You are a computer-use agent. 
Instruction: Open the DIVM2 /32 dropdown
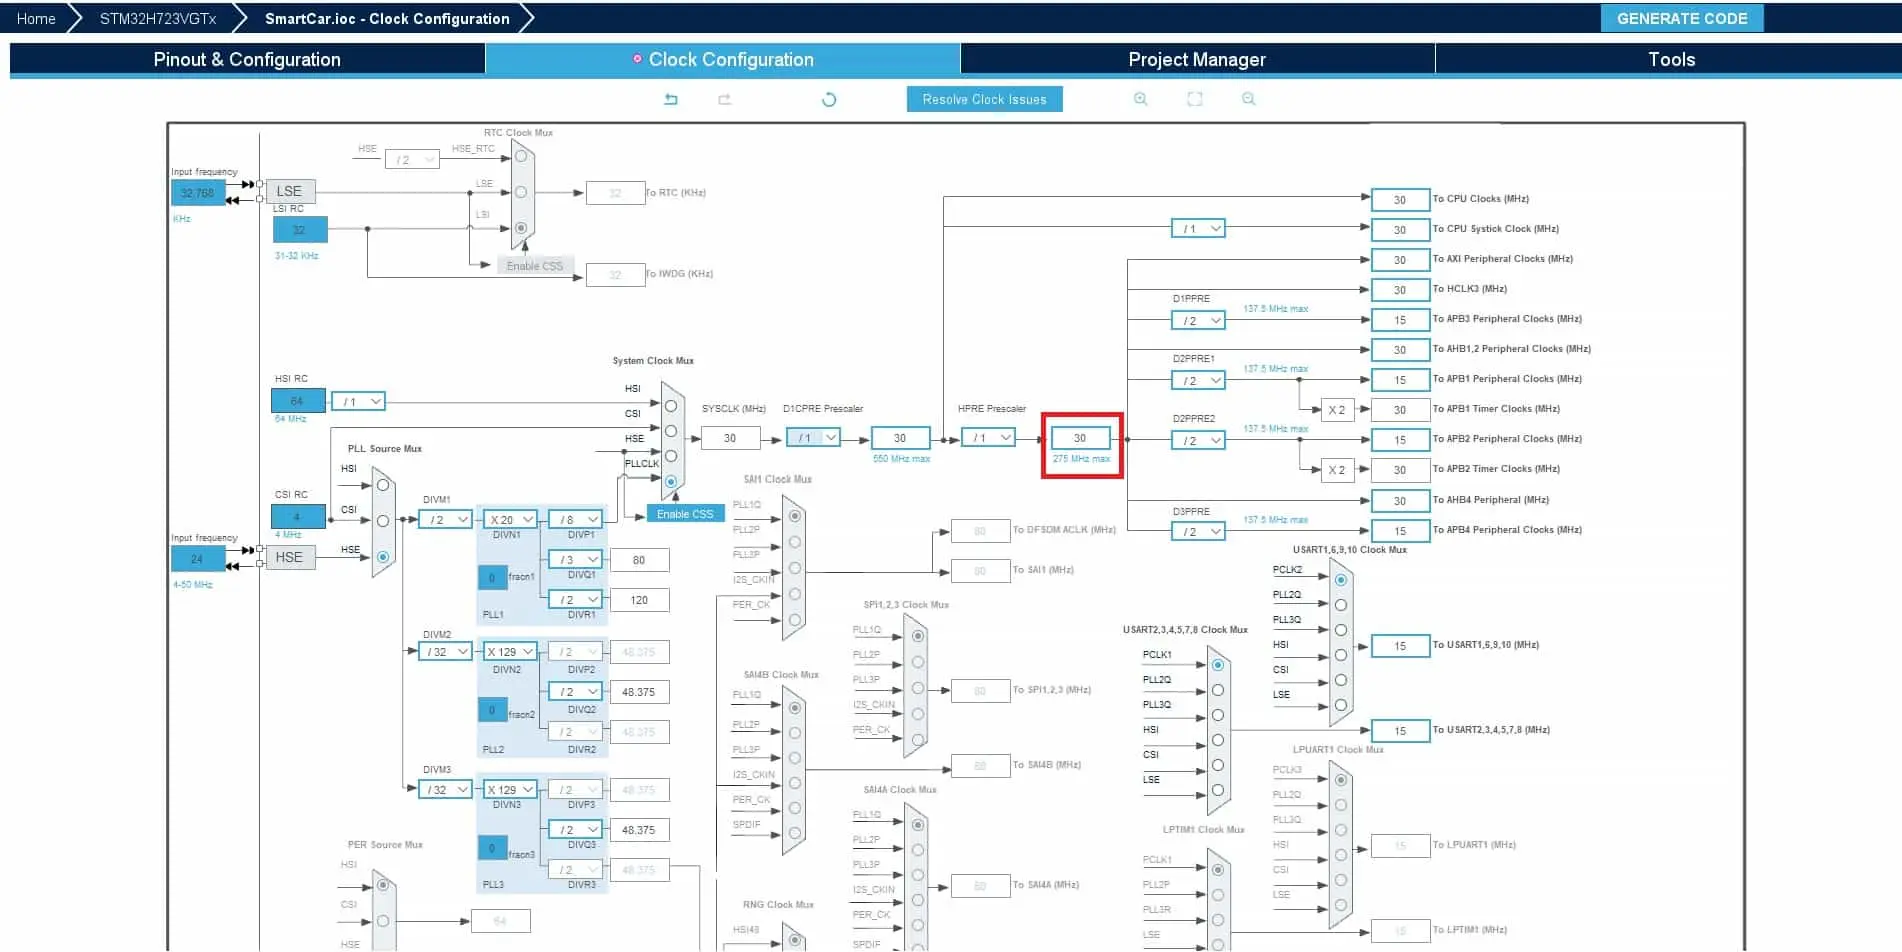click(x=445, y=652)
